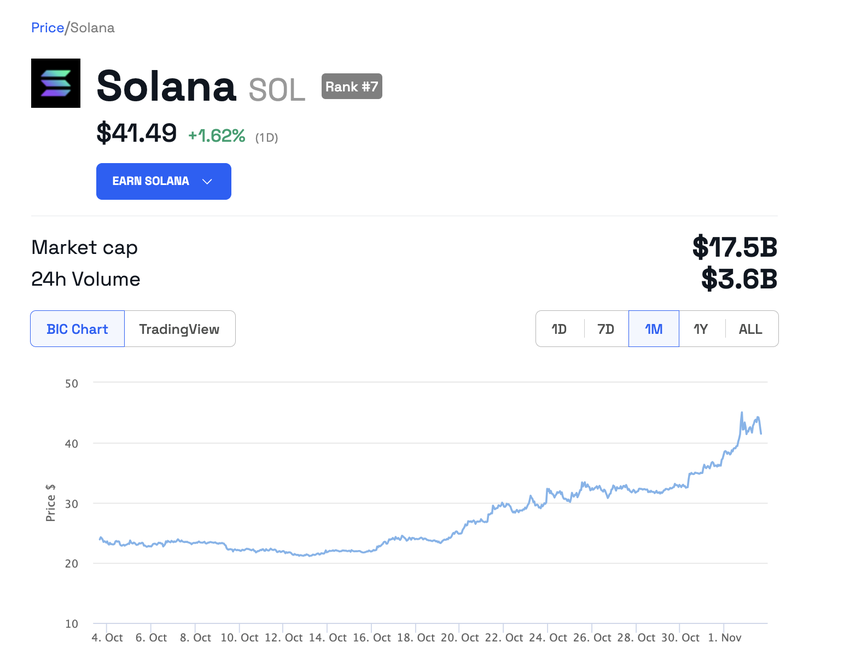This screenshot has height=671, width=850.
Task: Click the chart peak near Nov 1
Action: click(741, 410)
